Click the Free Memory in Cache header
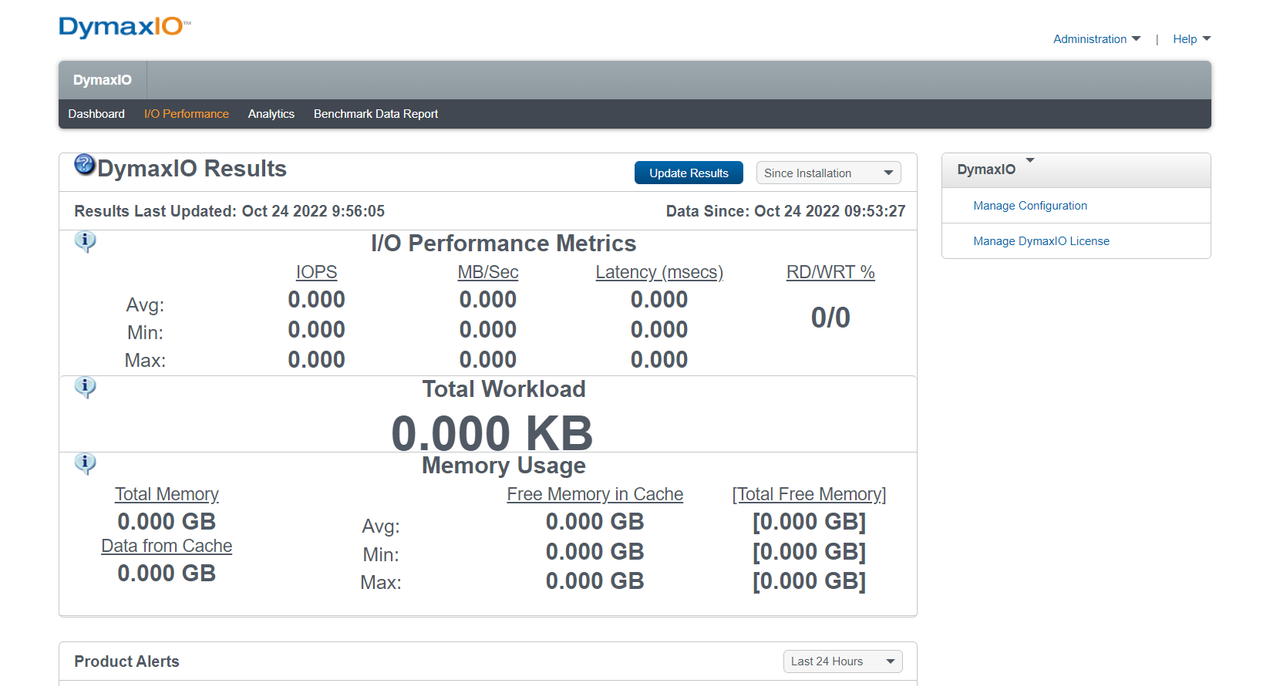The image size is (1280, 686). pyautogui.click(x=595, y=494)
